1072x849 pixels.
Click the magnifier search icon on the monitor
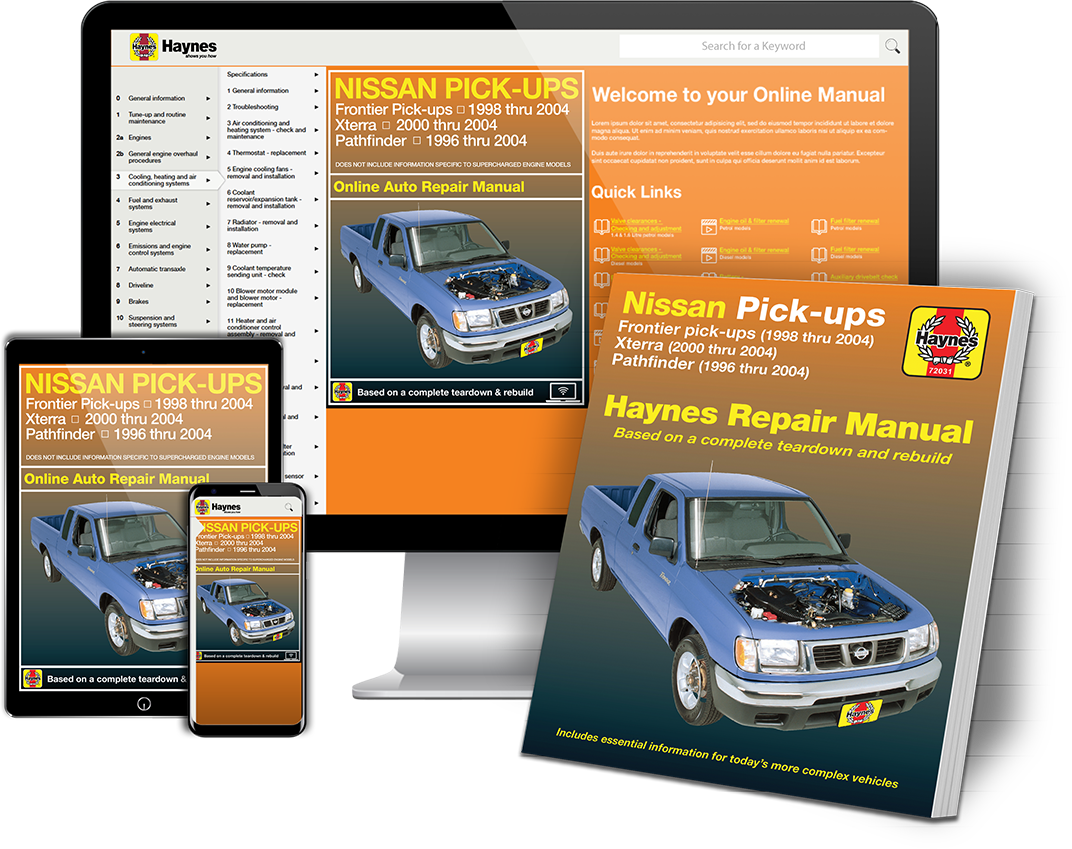click(892, 46)
